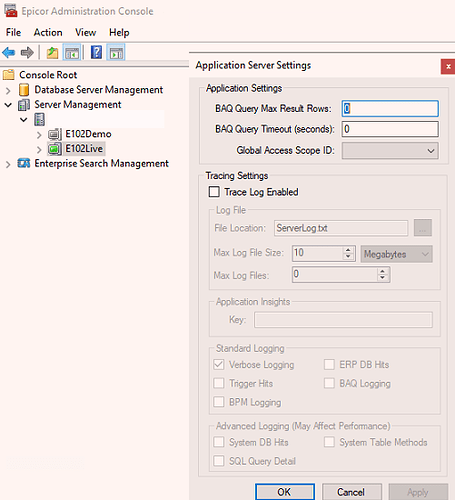Viewport: 455px width, 500px height.
Task: Click the Enterprise Search Management icon
Action: click(x=24, y=163)
